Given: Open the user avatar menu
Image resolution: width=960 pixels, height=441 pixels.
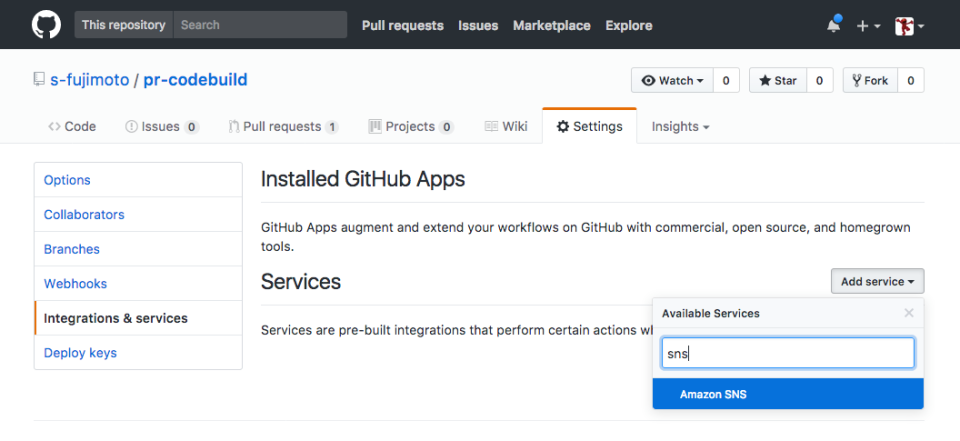Looking at the screenshot, I should (x=909, y=26).
